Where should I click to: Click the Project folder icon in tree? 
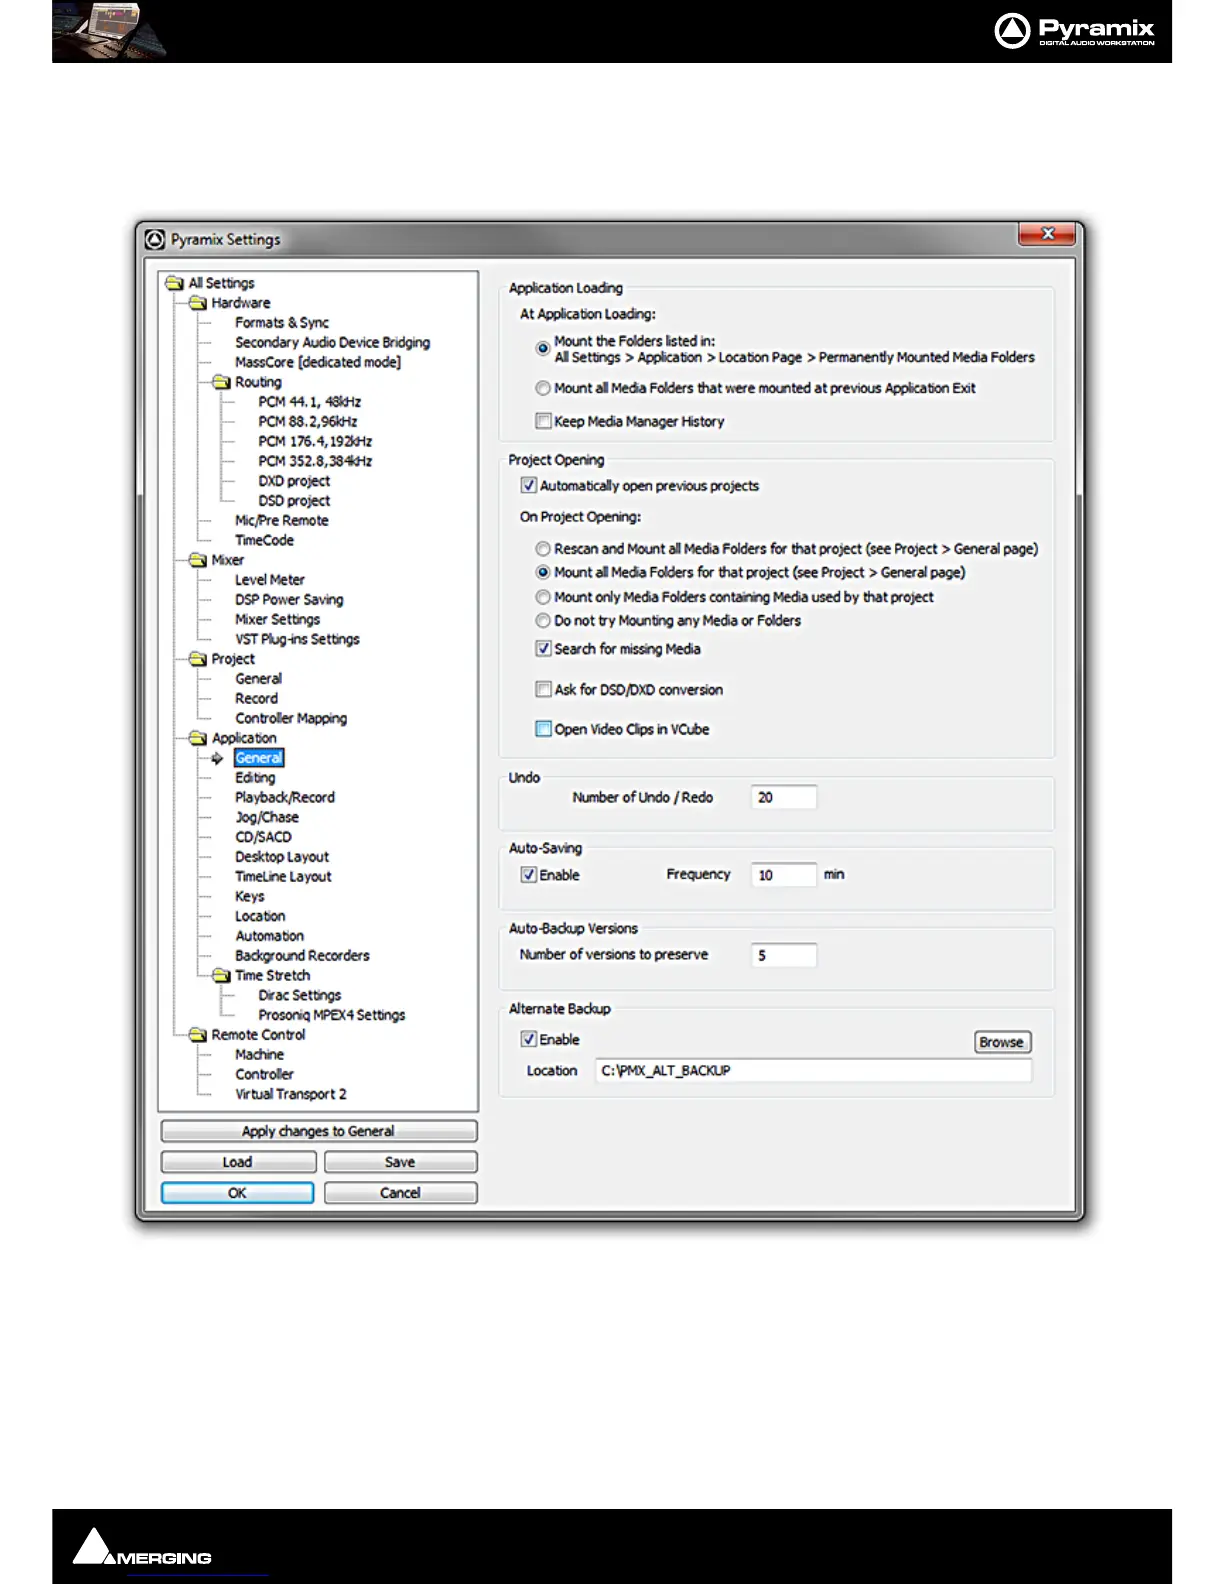point(198,659)
